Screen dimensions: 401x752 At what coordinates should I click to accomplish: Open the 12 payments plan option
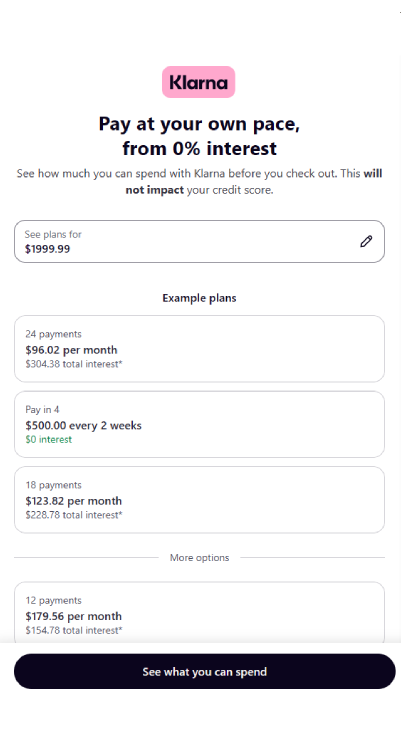coord(200,612)
